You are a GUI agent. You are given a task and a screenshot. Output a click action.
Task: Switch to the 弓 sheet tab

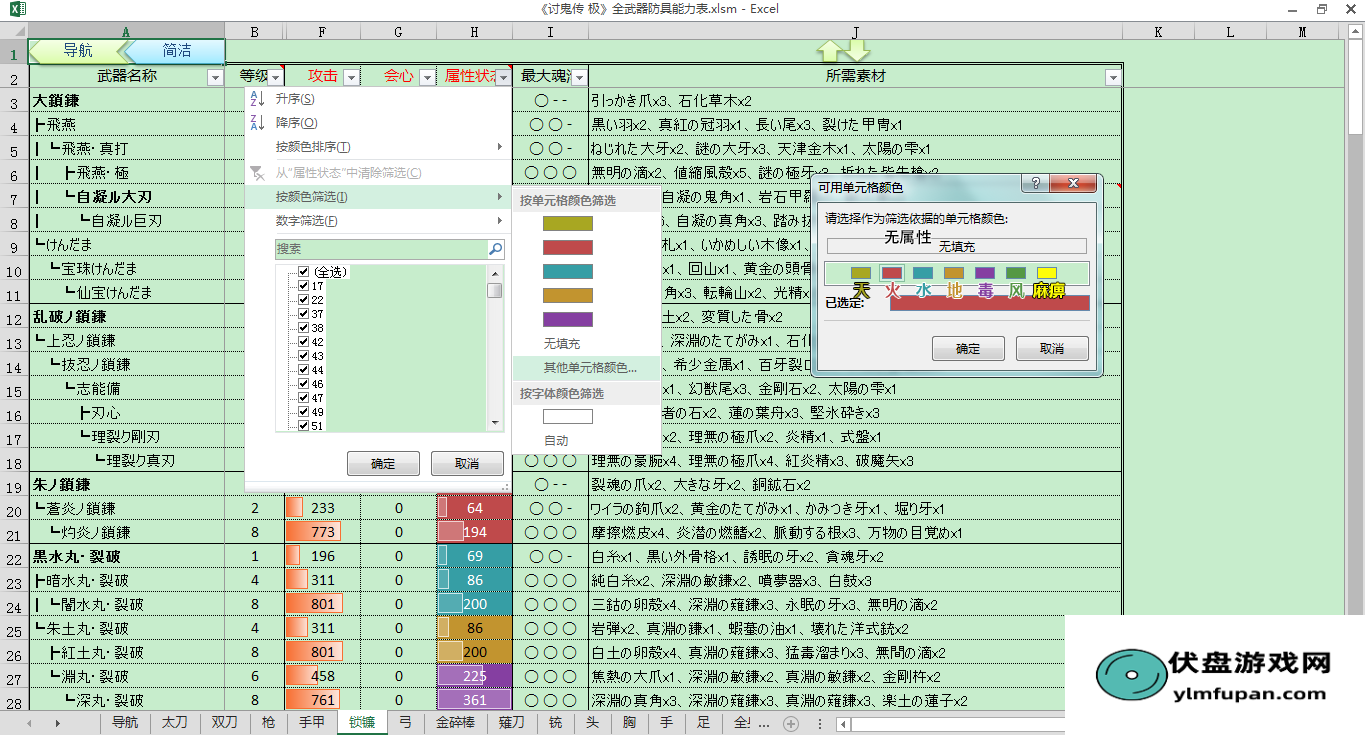(x=405, y=722)
